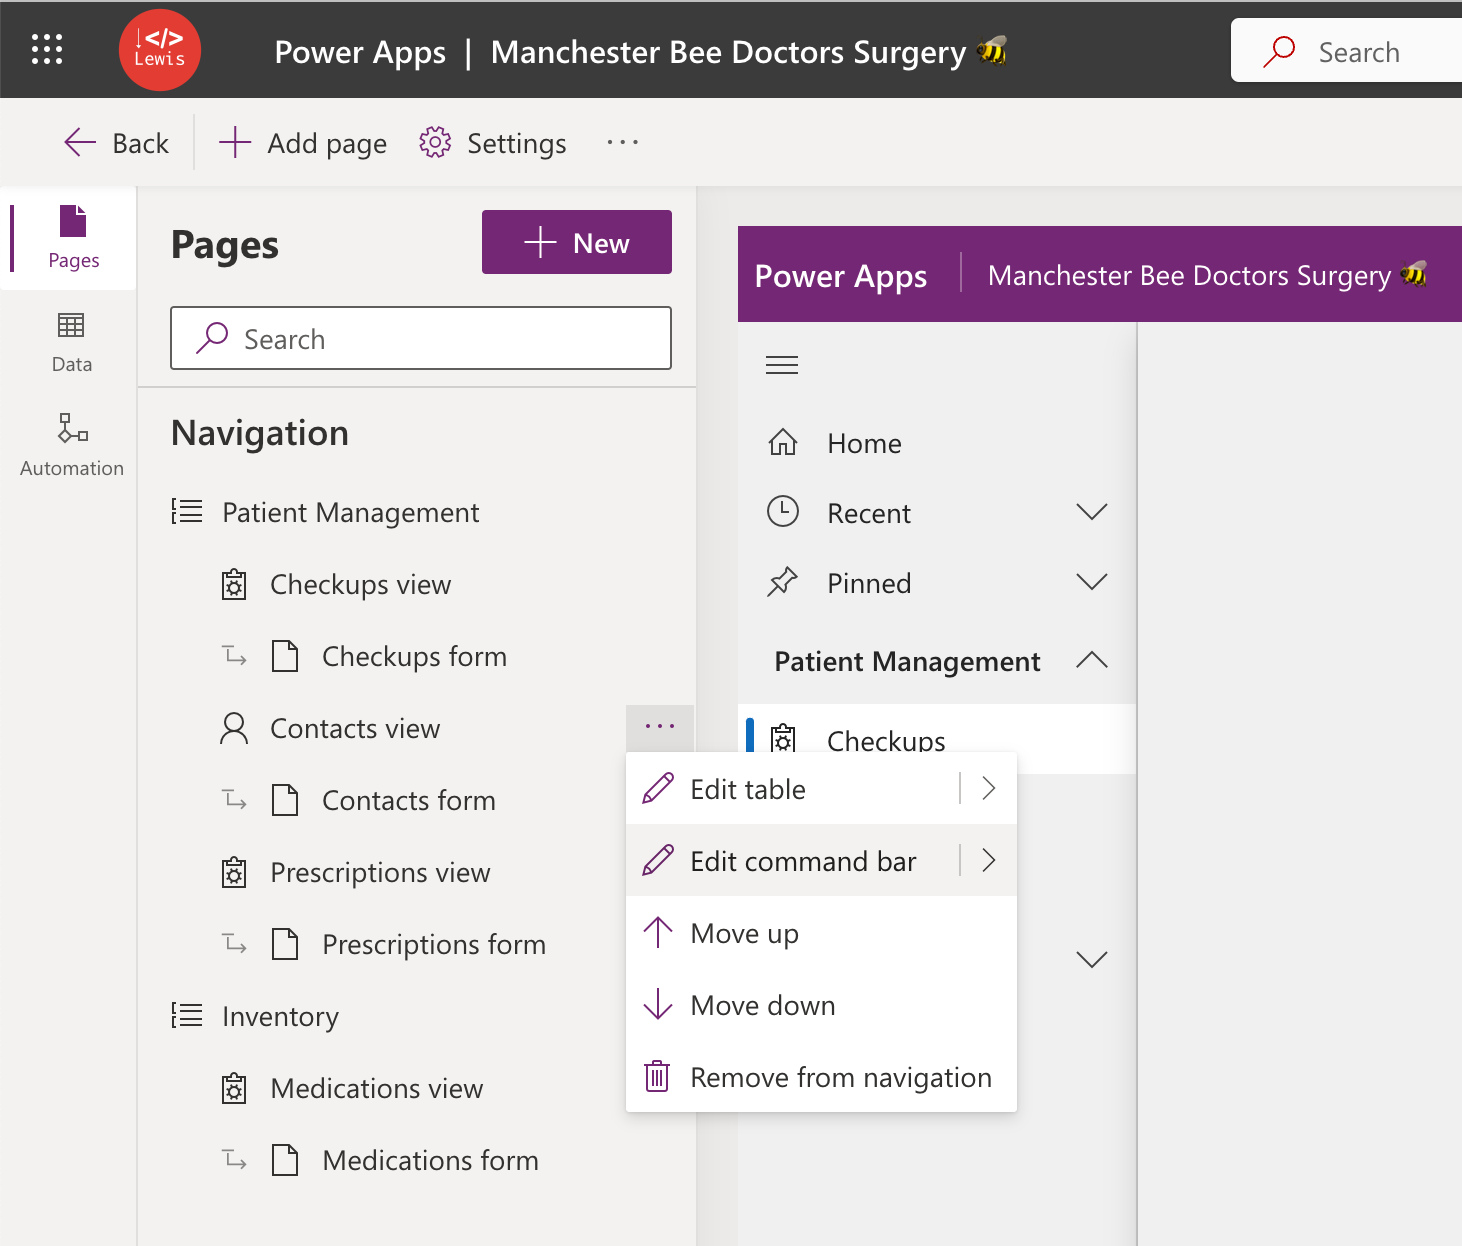Choose Remove from navigation

[x=821, y=1077]
